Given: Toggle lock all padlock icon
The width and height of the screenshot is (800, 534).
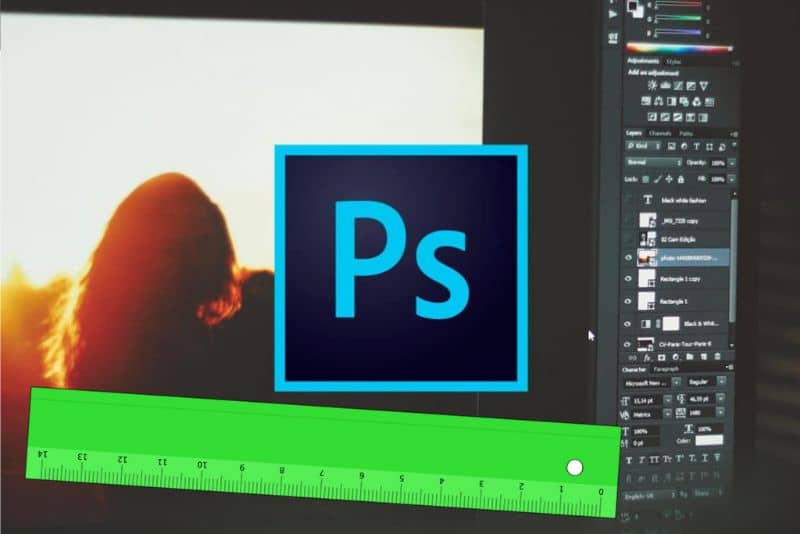Looking at the screenshot, I should [681, 179].
